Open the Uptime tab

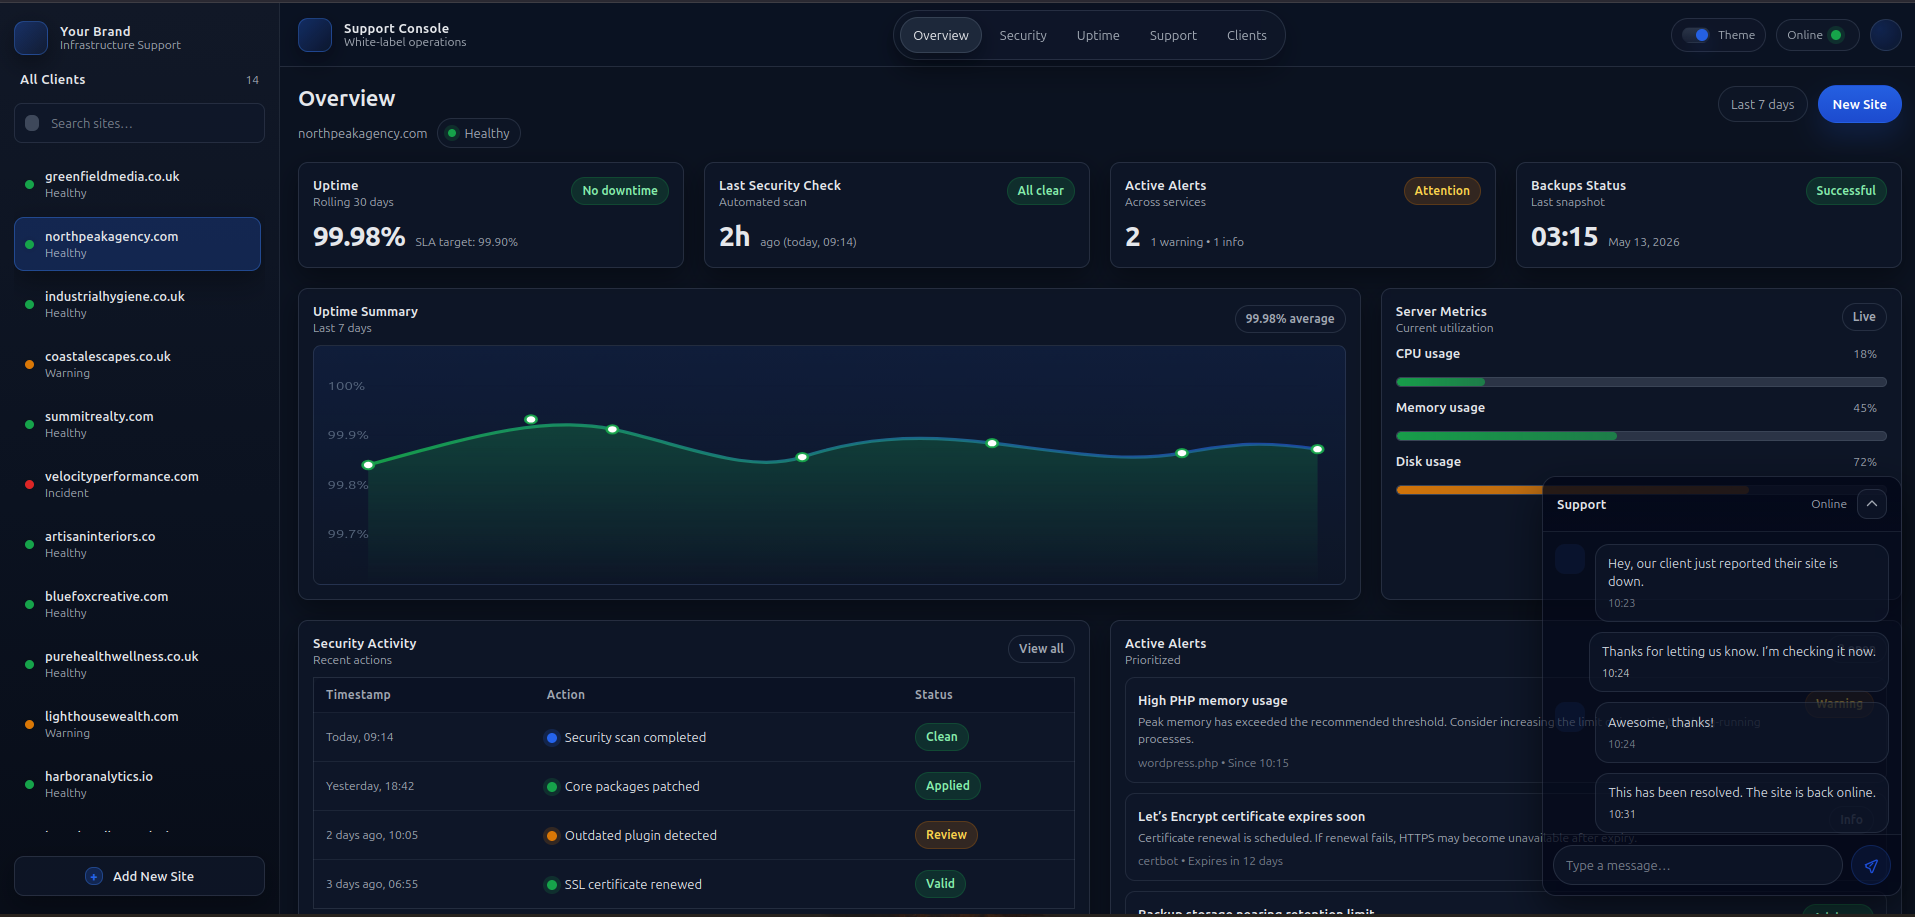(1098, 35)
